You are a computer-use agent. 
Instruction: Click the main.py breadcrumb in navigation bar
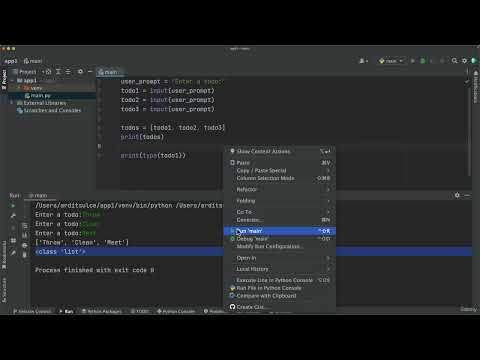click(x=33, y=61)
